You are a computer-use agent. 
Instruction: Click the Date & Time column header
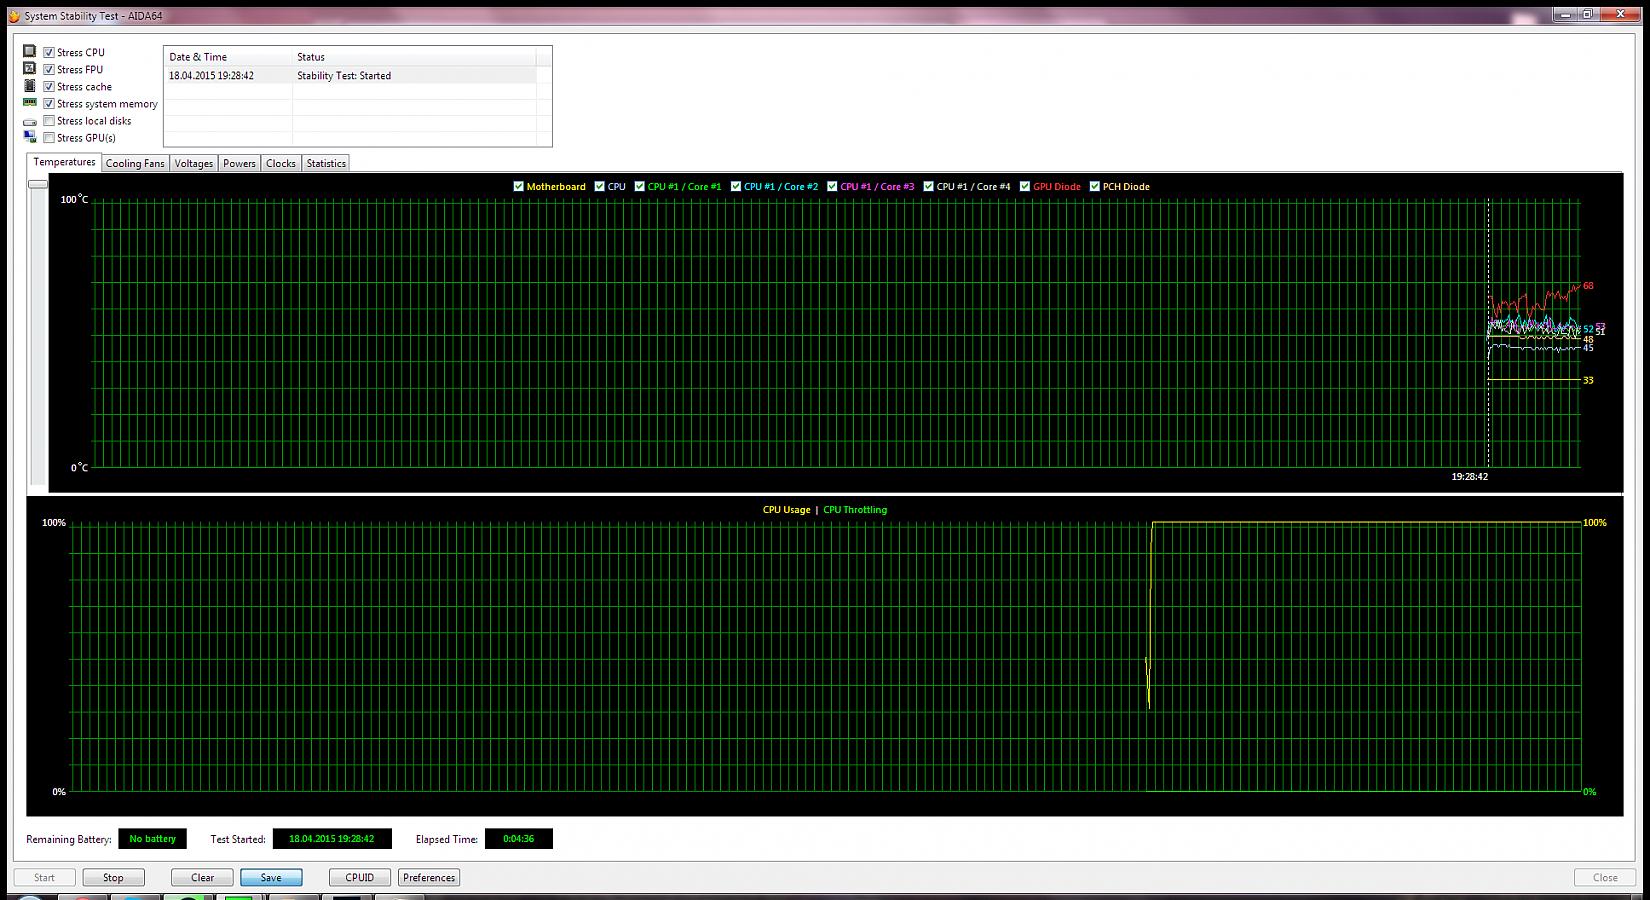pos(228,57)
